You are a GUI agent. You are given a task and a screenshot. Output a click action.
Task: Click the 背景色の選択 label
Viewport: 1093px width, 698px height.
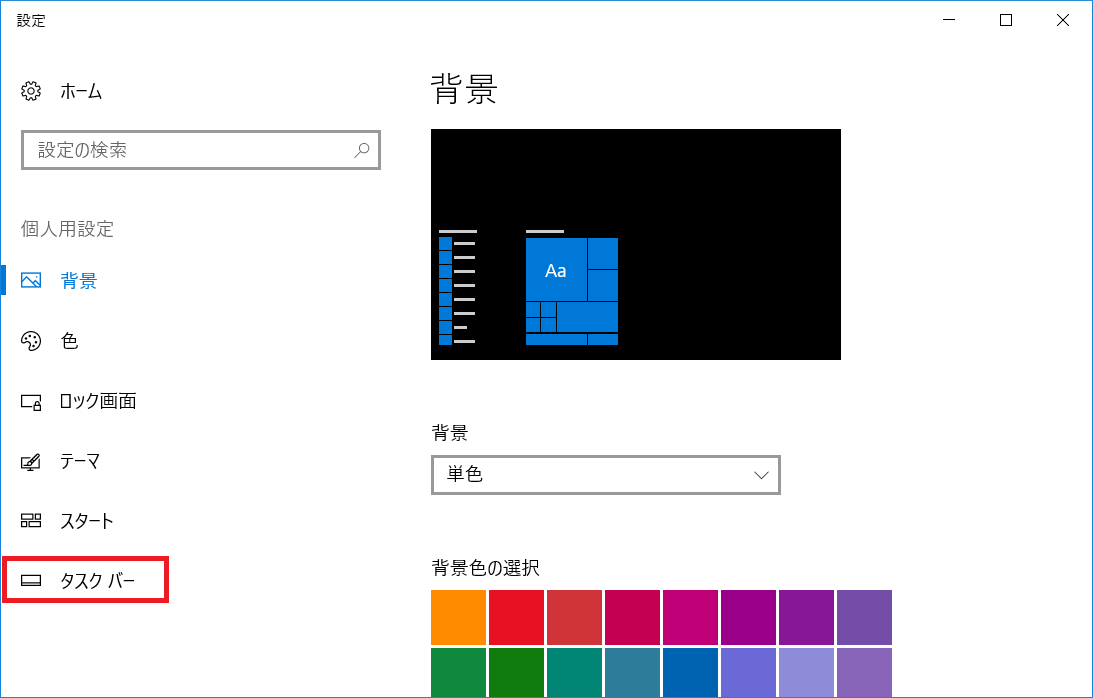click(x=485, y=568)
